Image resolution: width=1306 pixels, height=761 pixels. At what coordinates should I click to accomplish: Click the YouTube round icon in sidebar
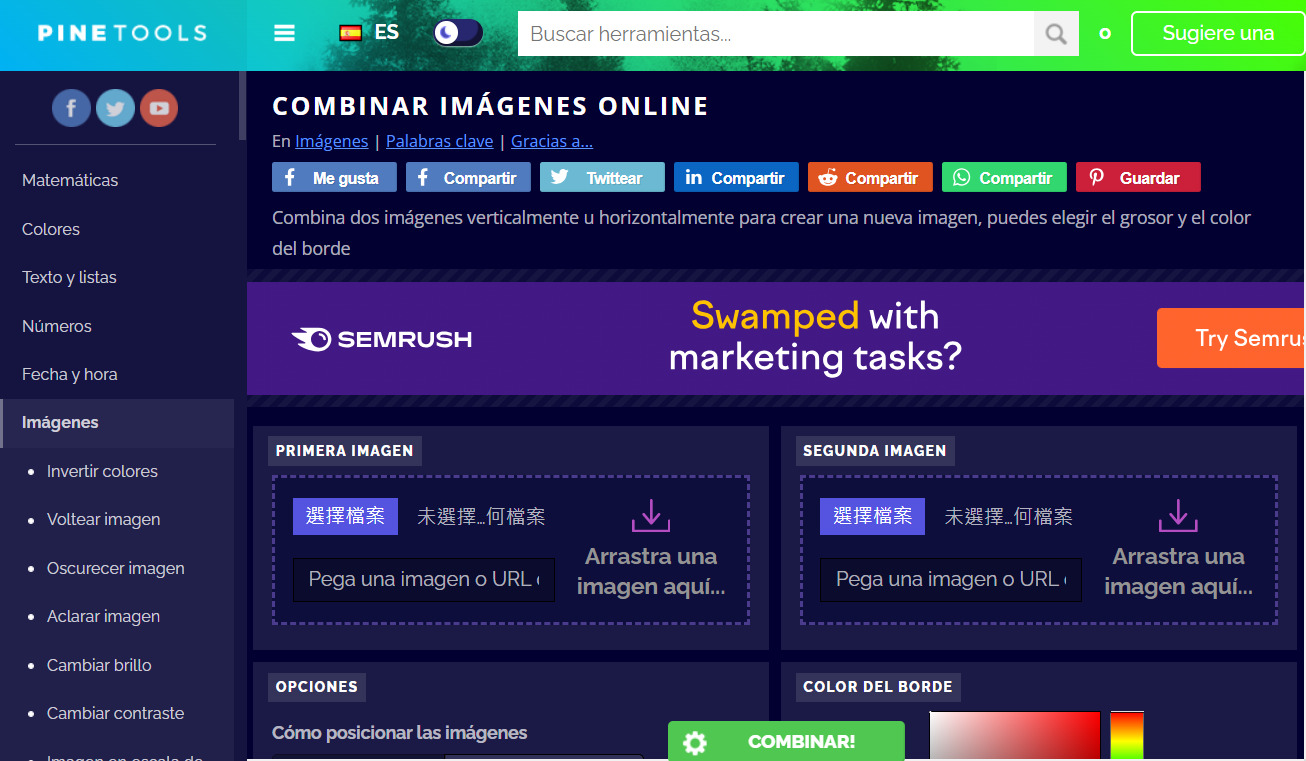tap(159, 108)
